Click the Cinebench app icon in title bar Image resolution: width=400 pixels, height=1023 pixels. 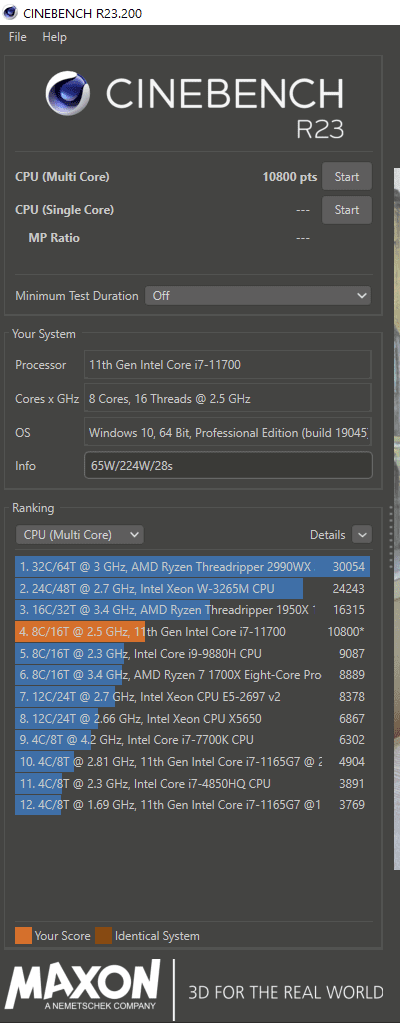point(11,12)
